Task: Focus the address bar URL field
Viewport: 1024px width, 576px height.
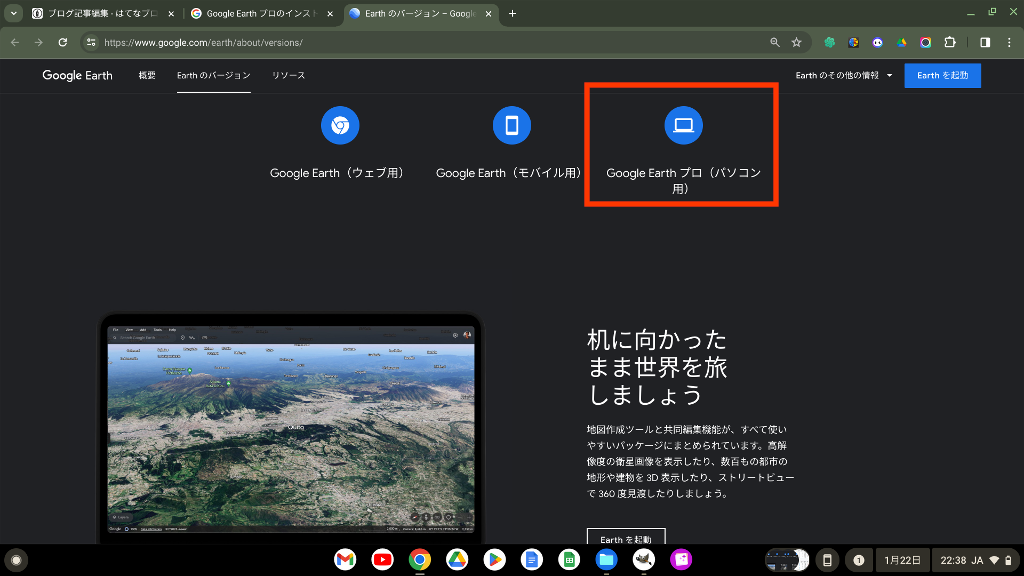Action: [431, 42]
